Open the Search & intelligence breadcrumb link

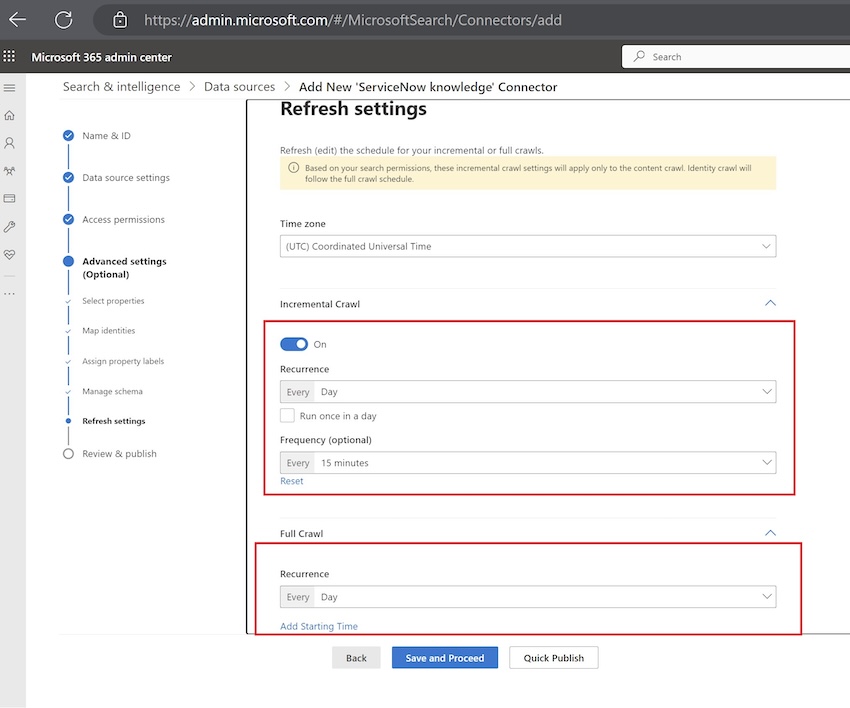121,86
